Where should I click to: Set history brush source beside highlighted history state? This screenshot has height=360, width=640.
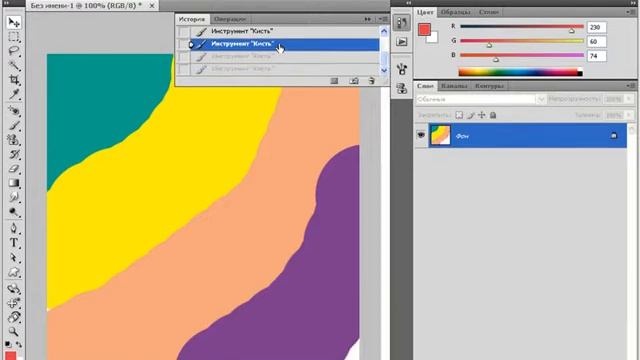tap(184, 44)
